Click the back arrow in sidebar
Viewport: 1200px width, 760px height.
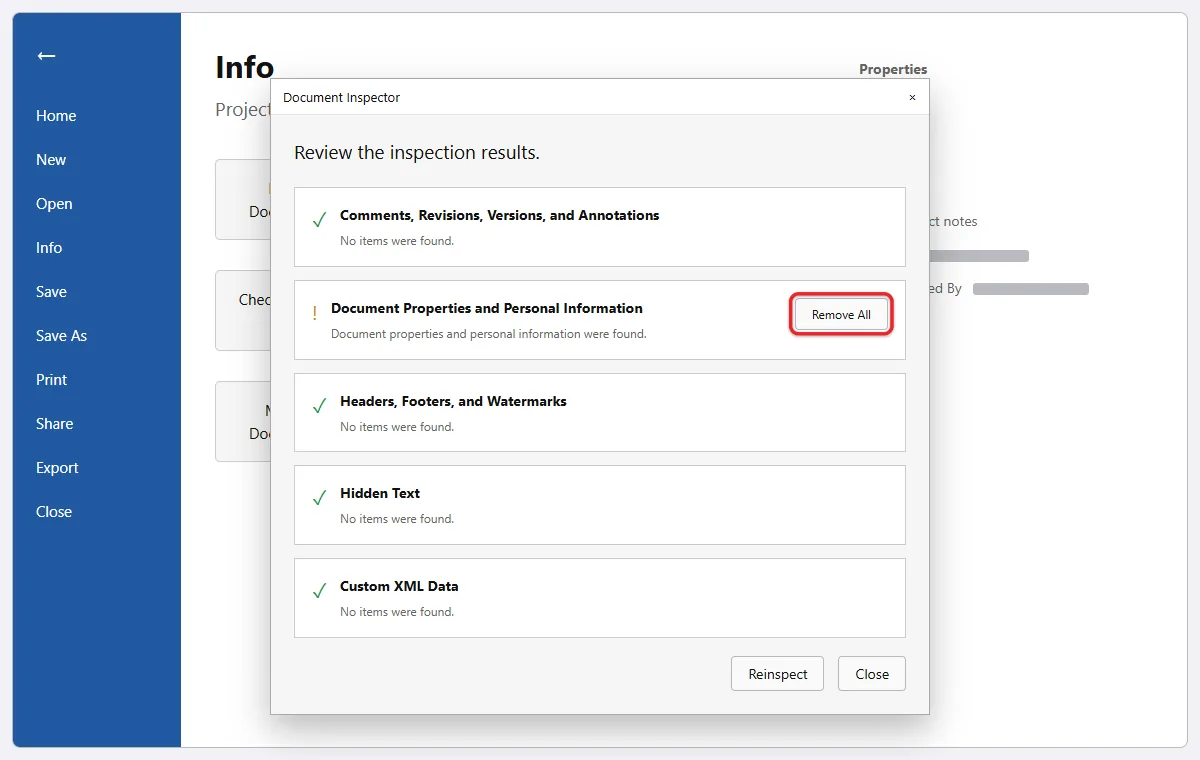click(x=46, y=56)
